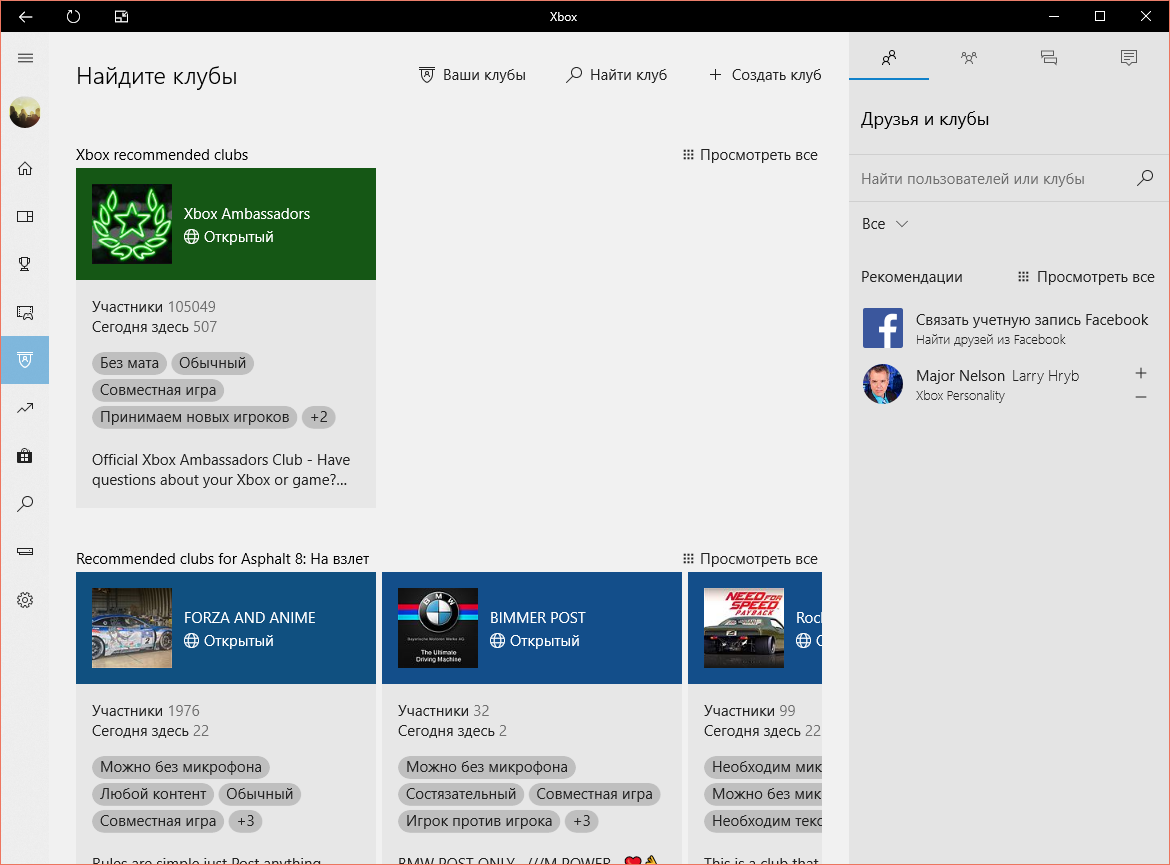Open FORZA AND ANIME club
Image resolution: width=1170 pixels, height=865 pixels.
point(226,628)
